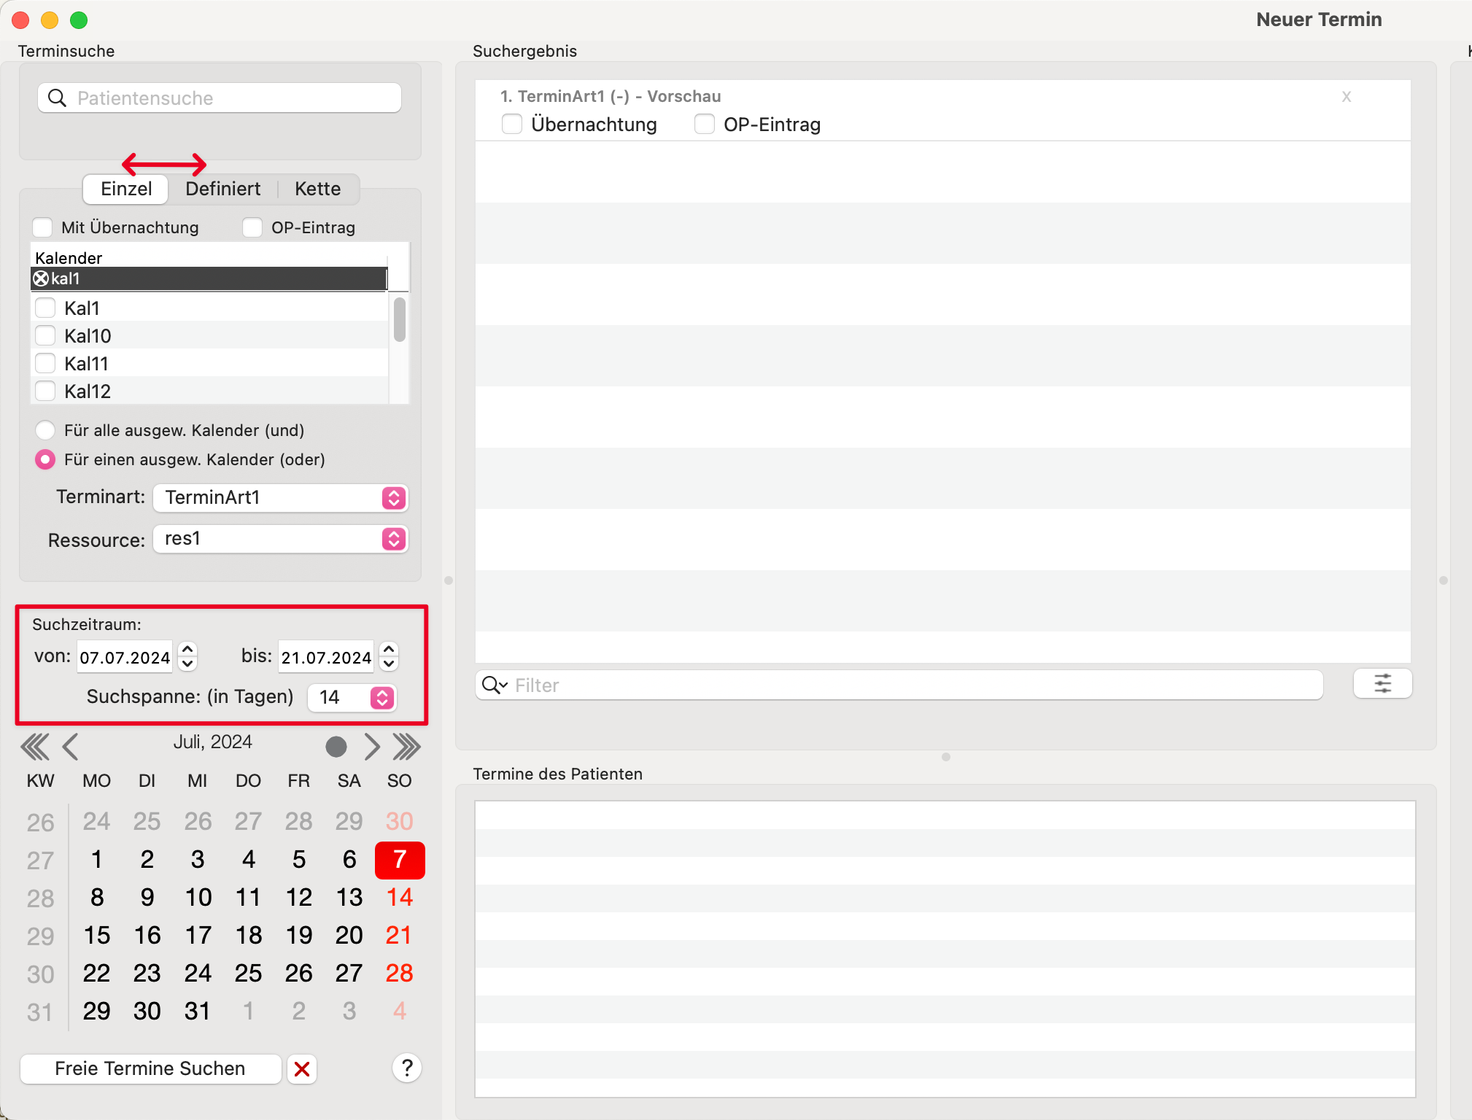
Task: Click Freie Termine Suchen button
Action: click(x=150, y=1069)
